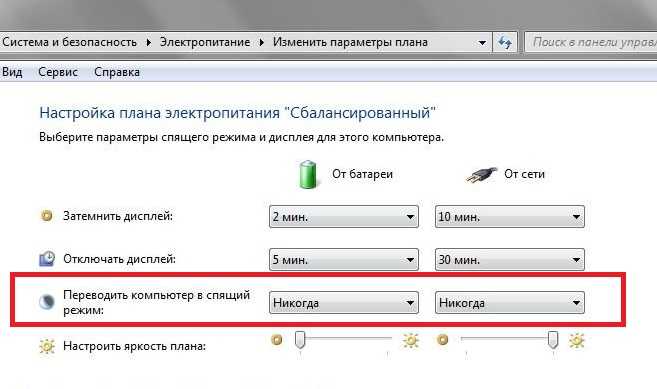The height and width of the screenshot is (389, 657).
Task: Click the Настроить яркость плана label
Action: click(x=135, y=346)
